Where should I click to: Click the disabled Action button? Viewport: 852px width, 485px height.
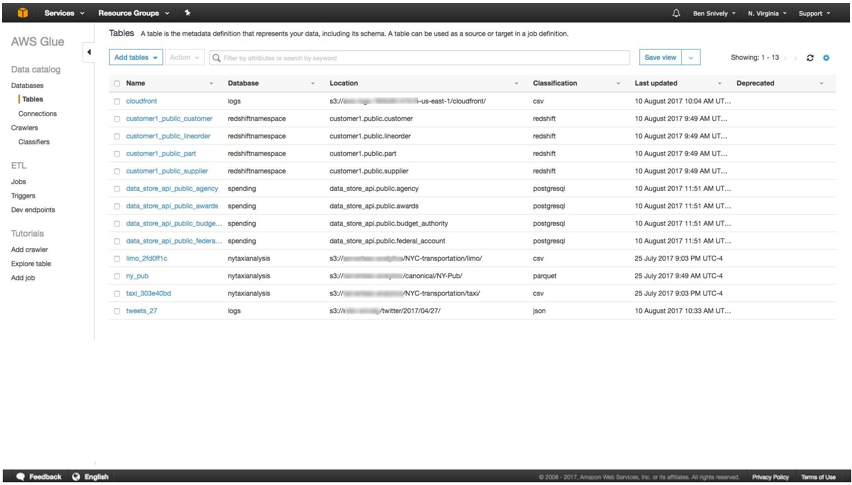pos(184,58)
